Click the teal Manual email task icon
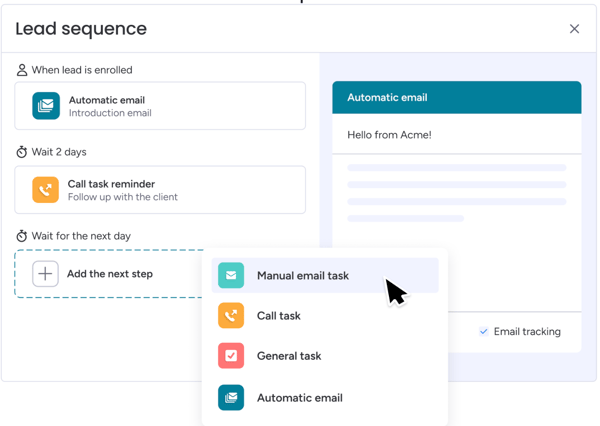This screenshot has width=600, height=426. 231,275
